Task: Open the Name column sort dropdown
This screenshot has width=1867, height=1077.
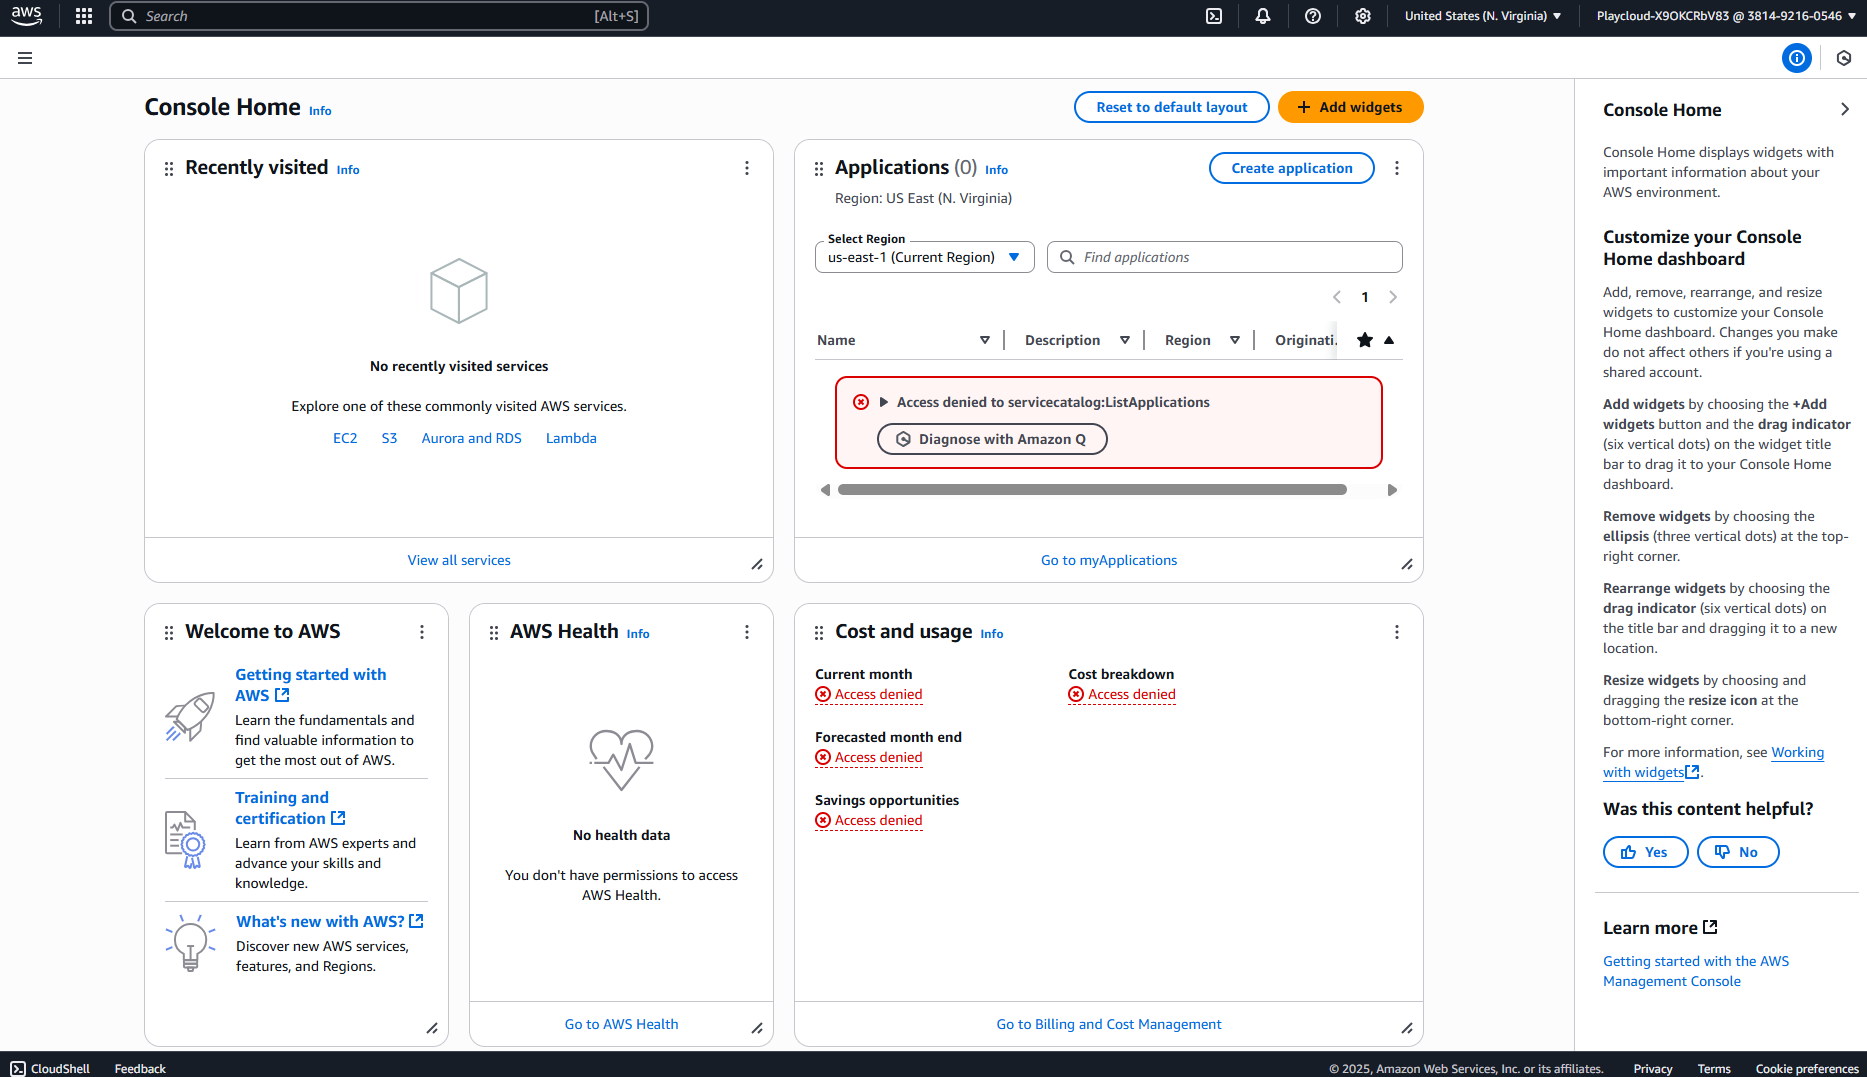Action: tap(985, 340)
